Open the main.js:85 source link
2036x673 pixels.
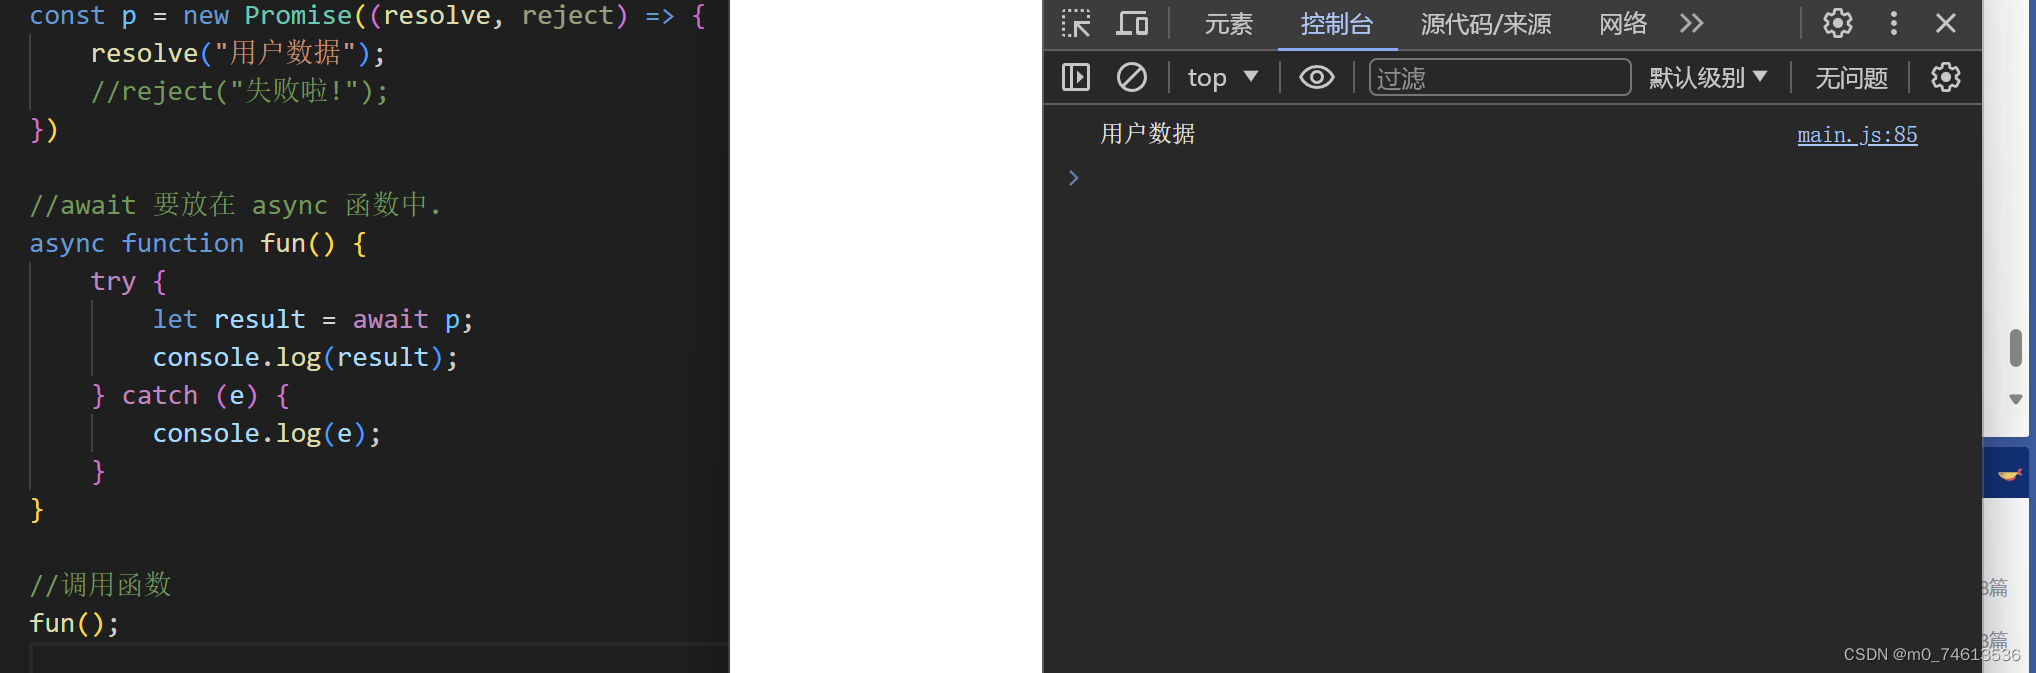[1857, 134]
